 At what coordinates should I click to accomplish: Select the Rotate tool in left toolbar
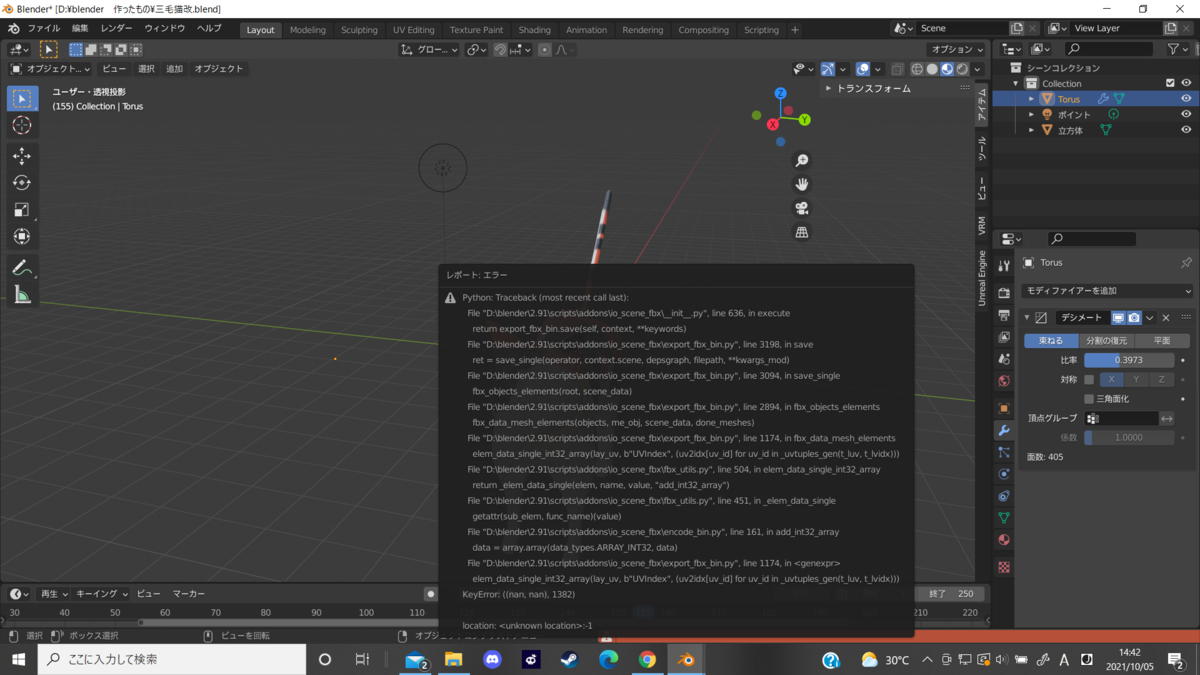click(22, 183)
